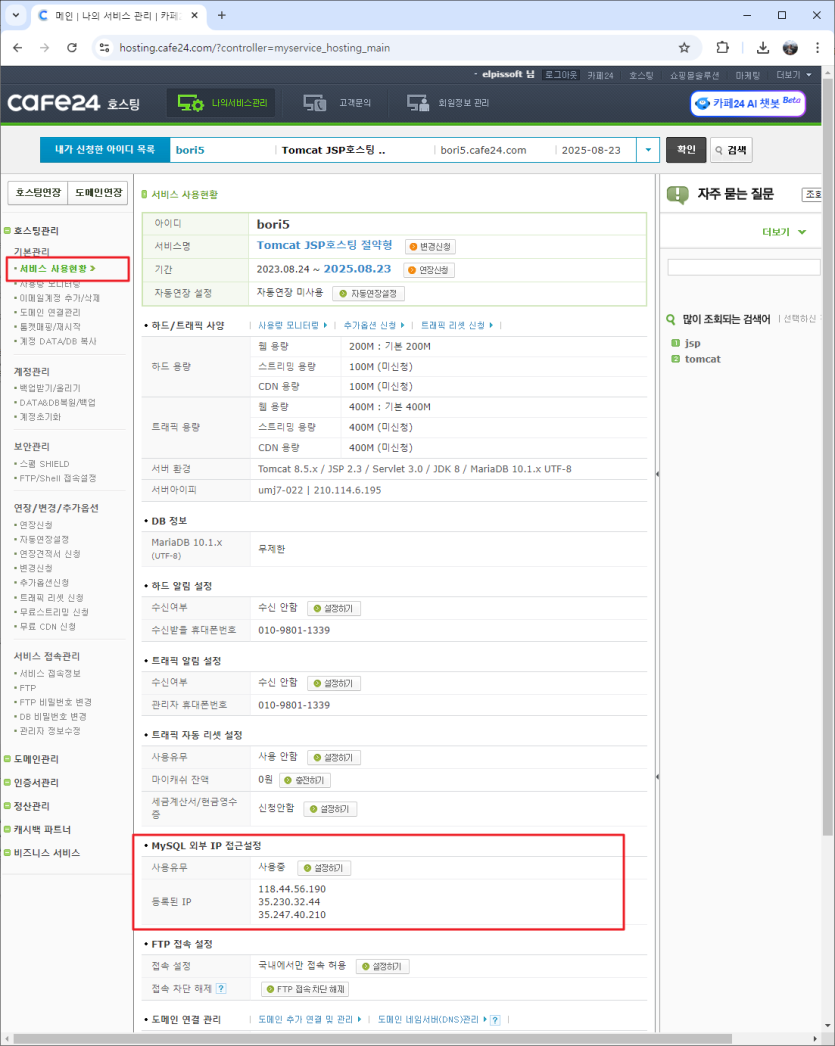Open 이메일계정 추가/삭제 in the sidebar
This screenshot has width=835, height=1046.
59,298
